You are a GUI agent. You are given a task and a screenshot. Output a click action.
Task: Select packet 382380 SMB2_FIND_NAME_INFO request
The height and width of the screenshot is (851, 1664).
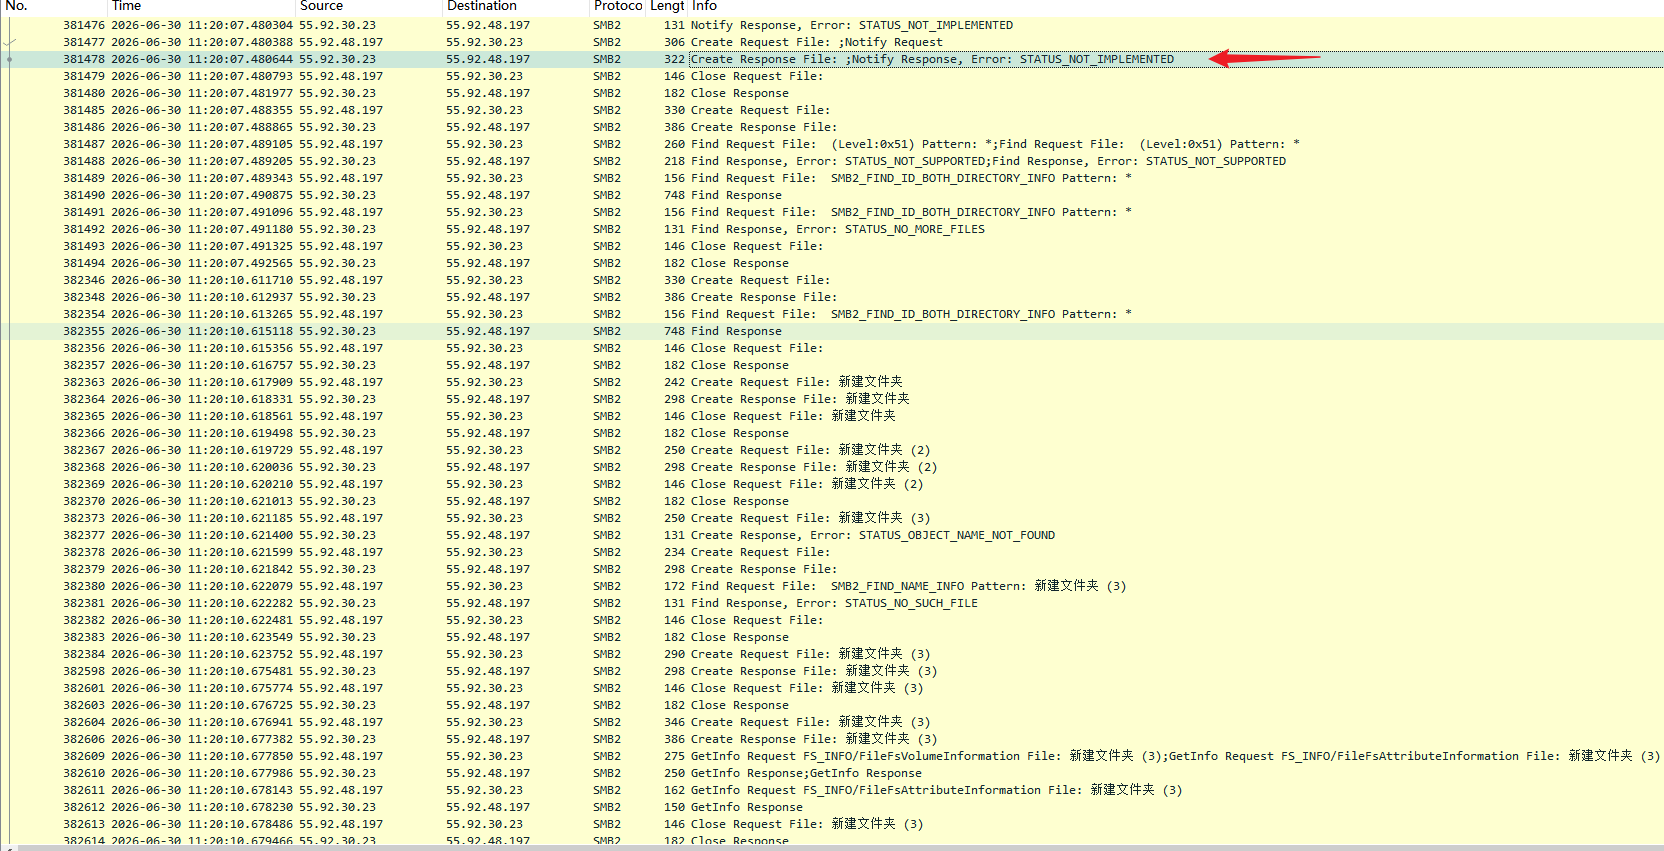(832, 586)
